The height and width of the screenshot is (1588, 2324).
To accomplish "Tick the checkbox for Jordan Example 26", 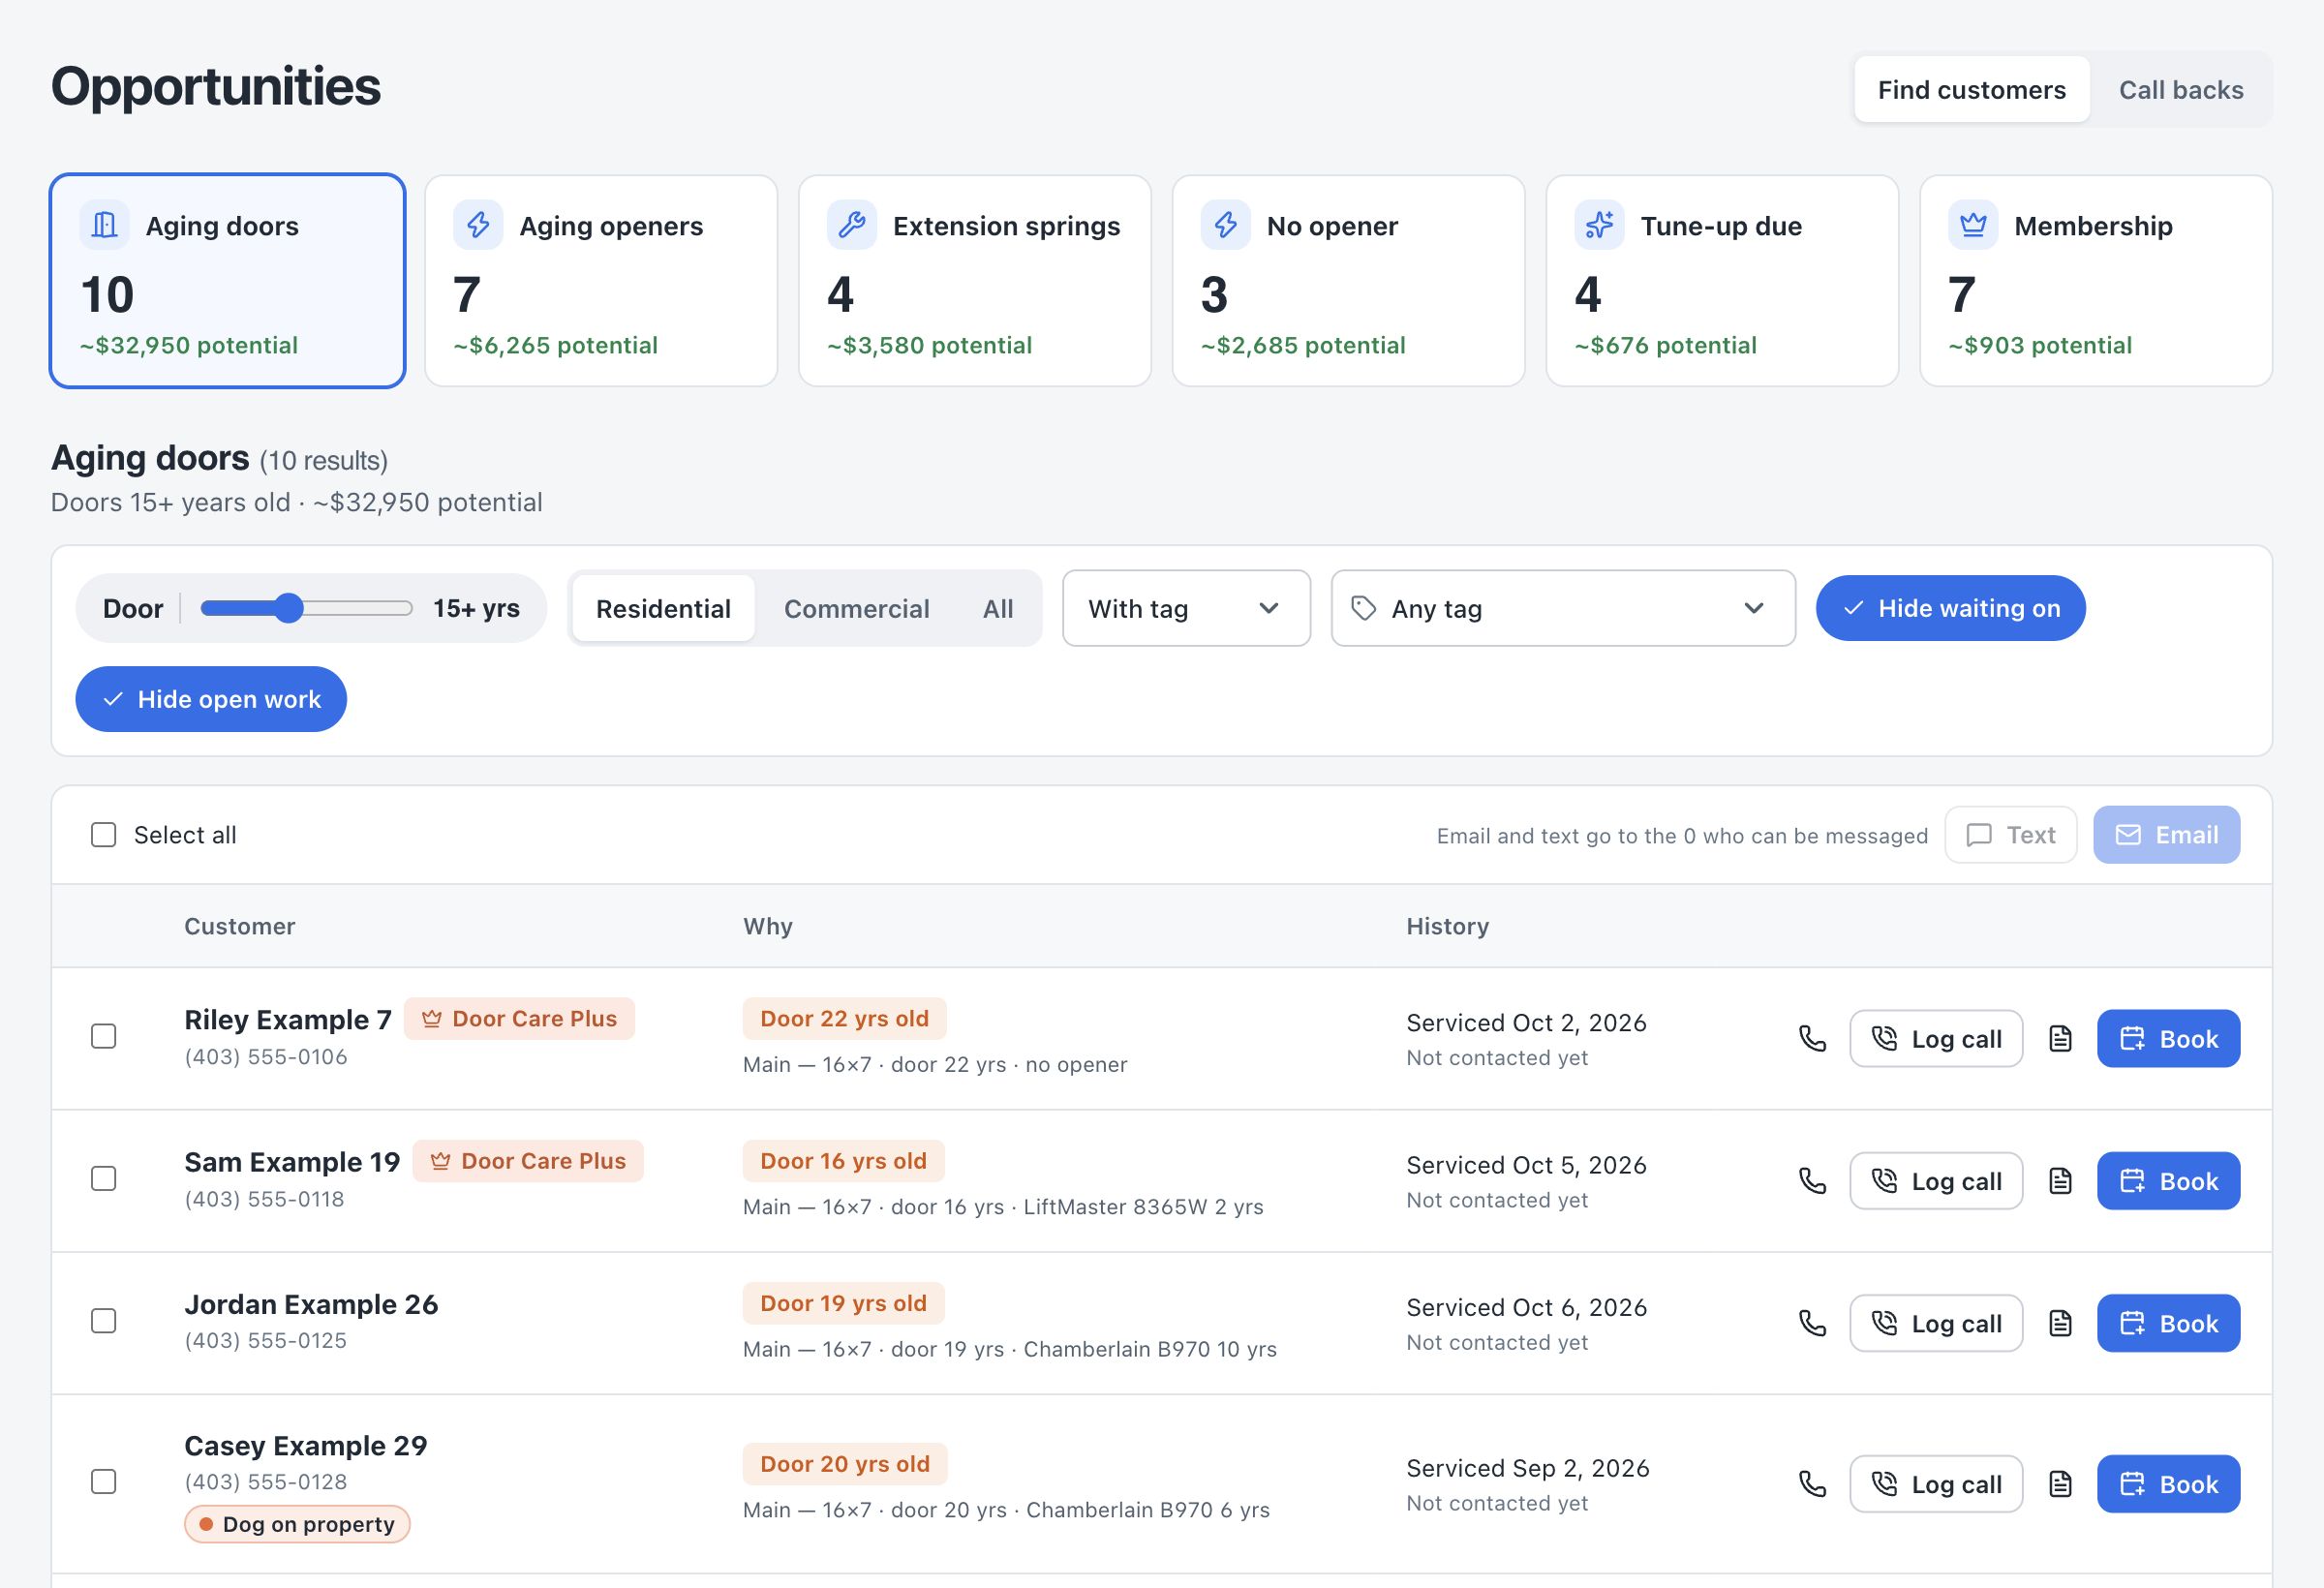I will (104, 1321).
